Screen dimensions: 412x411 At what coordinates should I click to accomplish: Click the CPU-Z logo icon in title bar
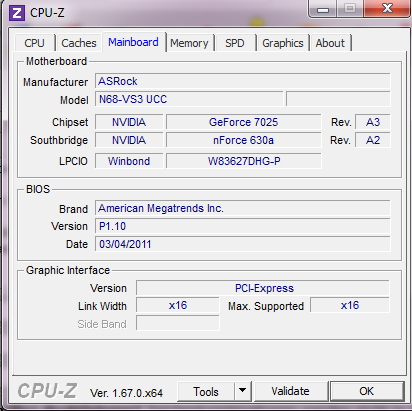pyautogui.click(x=17, y=13)
